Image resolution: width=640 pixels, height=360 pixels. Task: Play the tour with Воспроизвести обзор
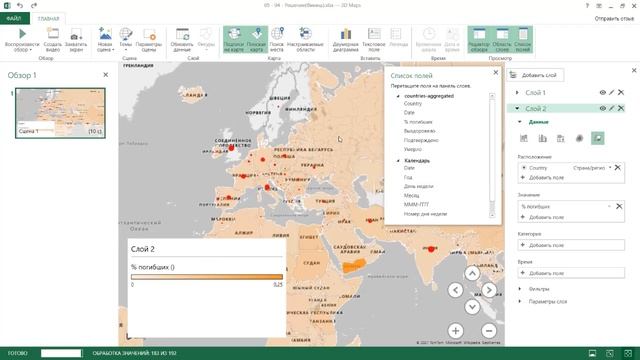22,40
